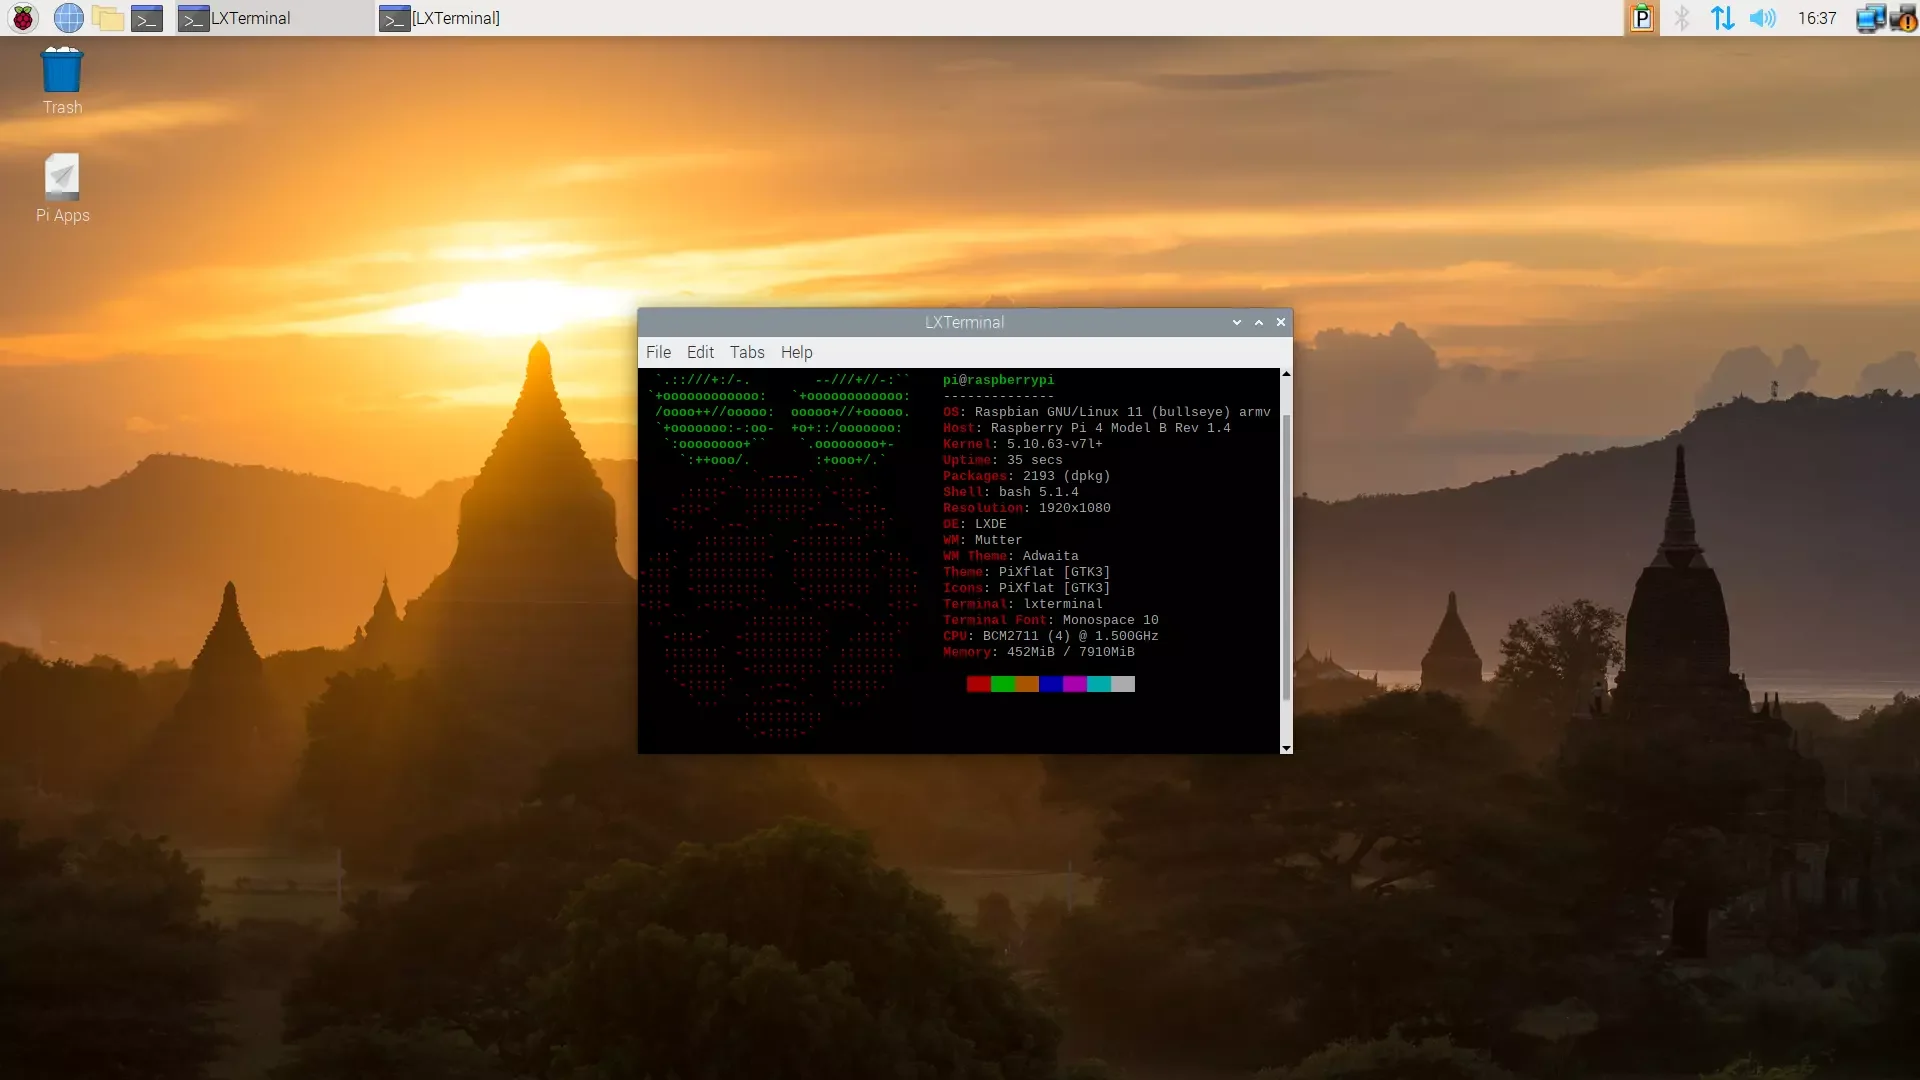Click the Uptime 35 secs line
This screenshot has width=1920, height=1080.
pos(1002,460)
